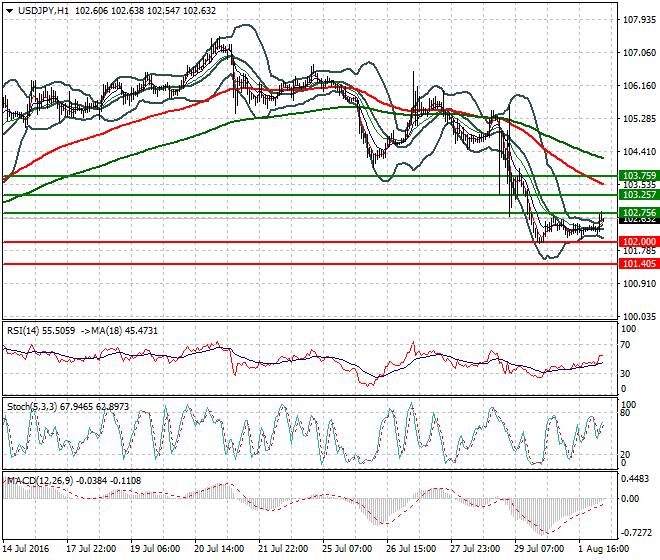Click the 100.910 price scale value
Viewport: 660px width, 560px height.
tap(639, 284)
